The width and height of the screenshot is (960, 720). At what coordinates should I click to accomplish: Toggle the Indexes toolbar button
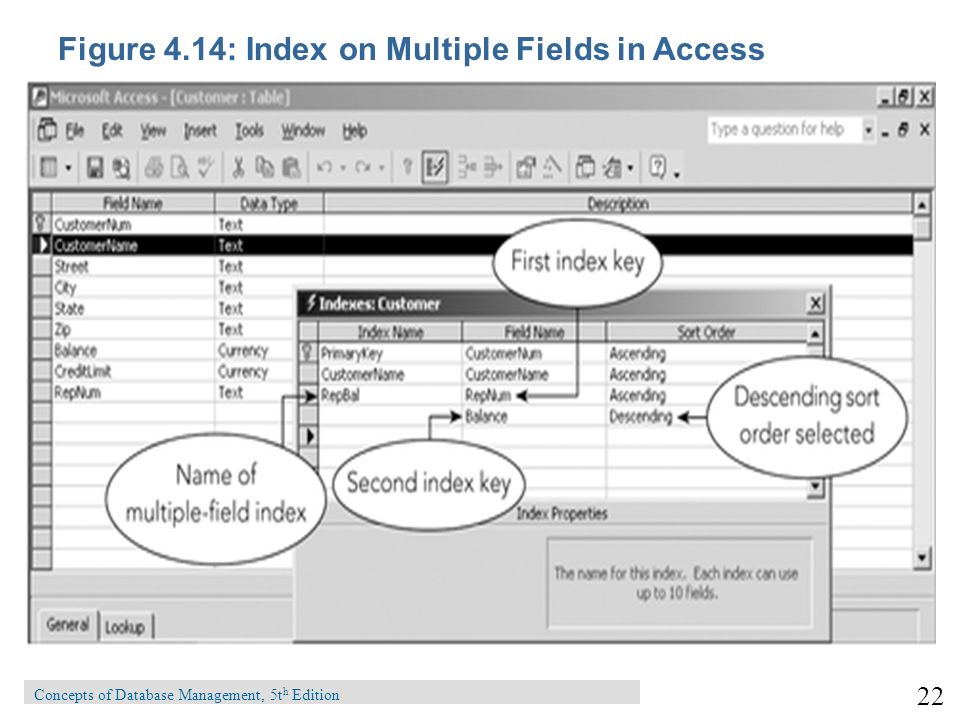pos(435,167)
